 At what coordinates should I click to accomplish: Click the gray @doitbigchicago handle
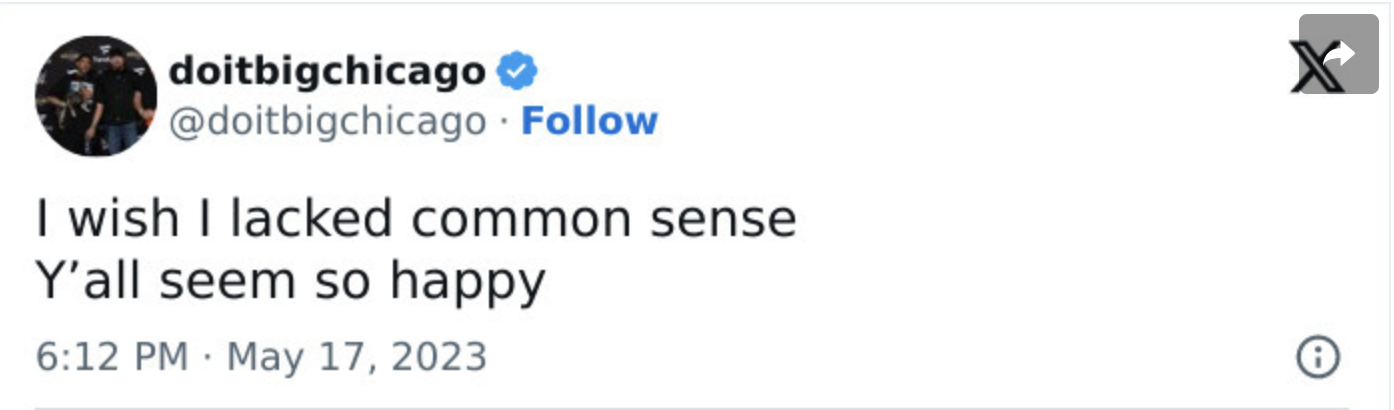tap(327, 122)
